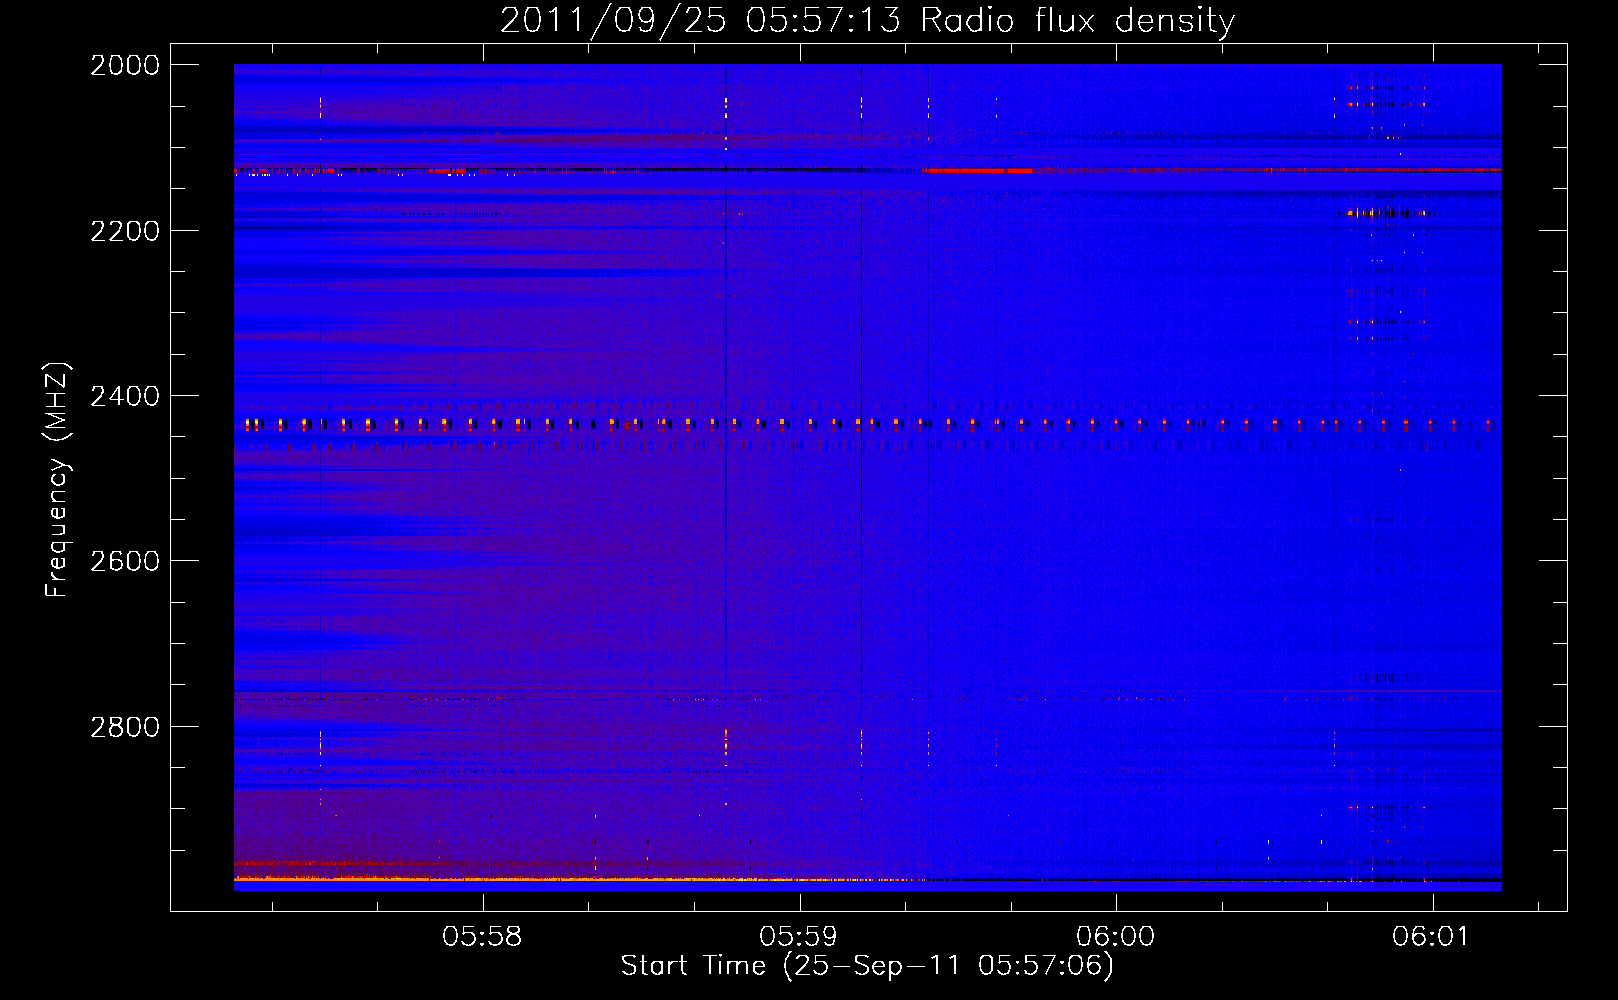Click the 05:59 time tick label

point(798,936)
